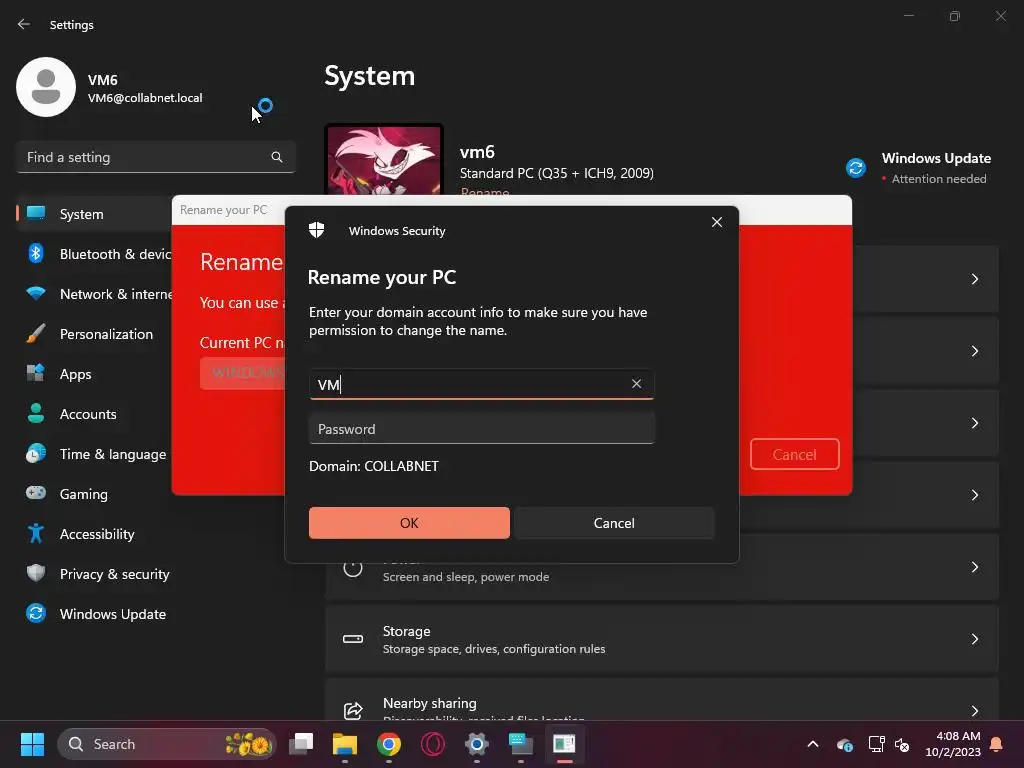Open the Windows Start menu

(x=32, y=744)
